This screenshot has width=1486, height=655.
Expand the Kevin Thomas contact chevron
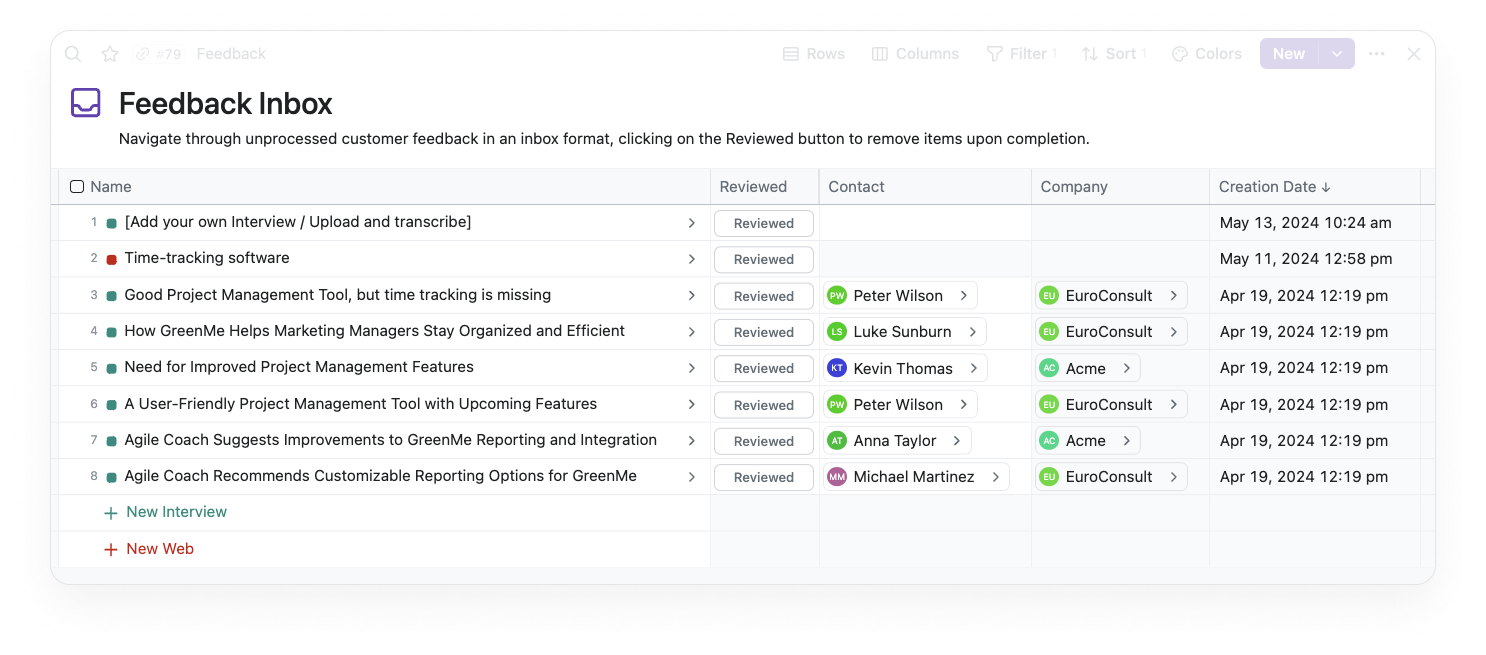pos(973,368)
